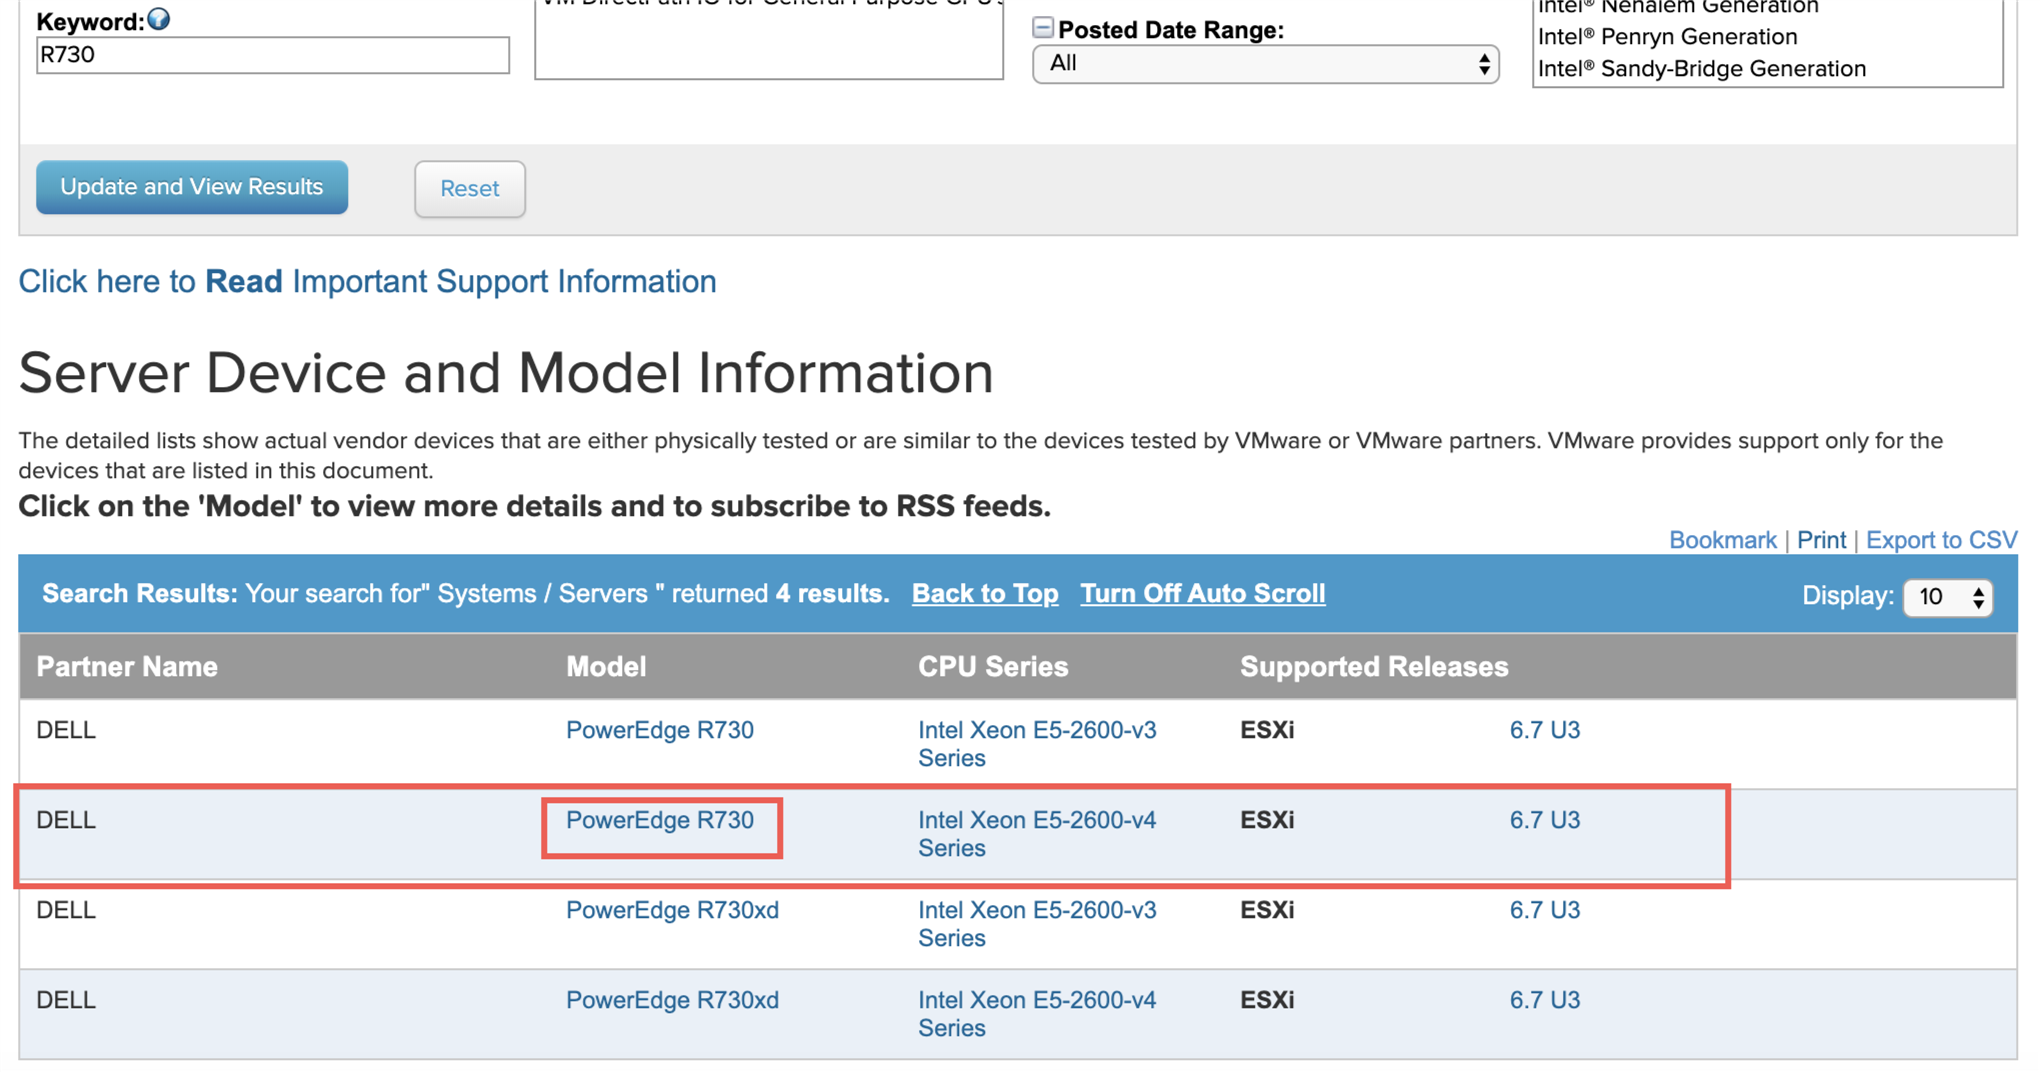The image size is (2040, 1072).
Task: Click the CPU Series column header
Action: pyautogui.click(x=993, y=666)
